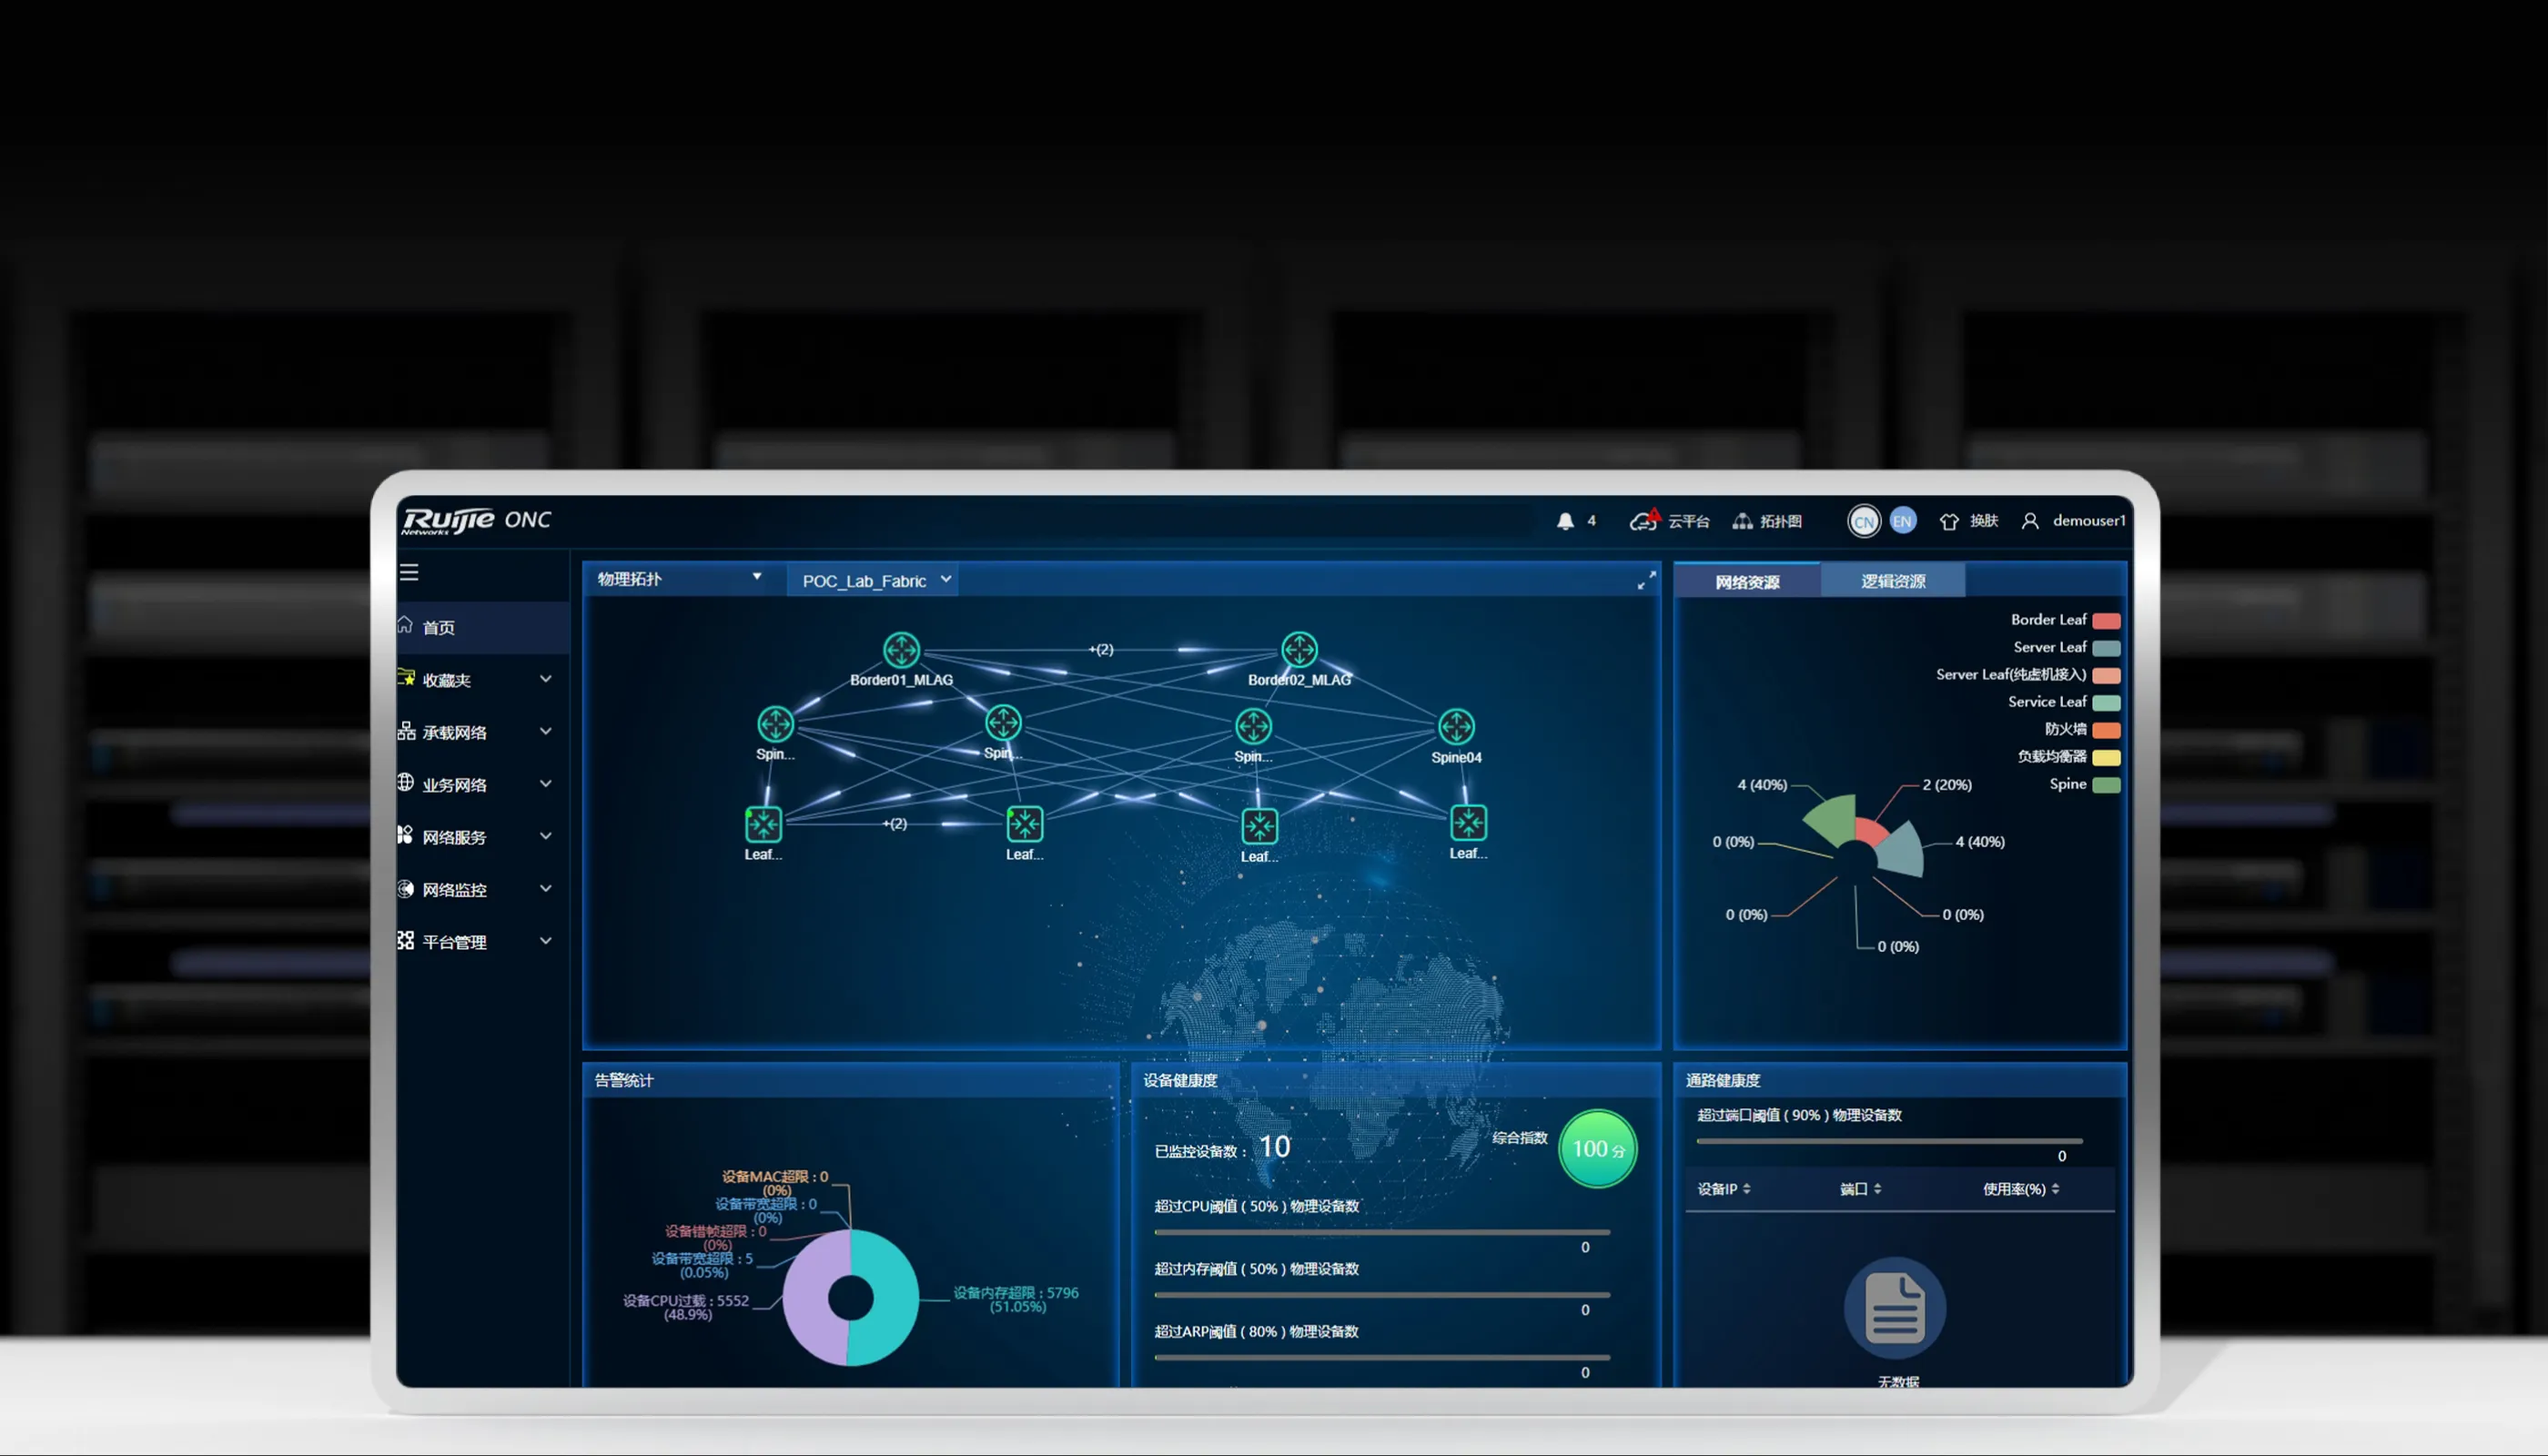Click the port threshold progress bar

click(x=1889, y=1141)
